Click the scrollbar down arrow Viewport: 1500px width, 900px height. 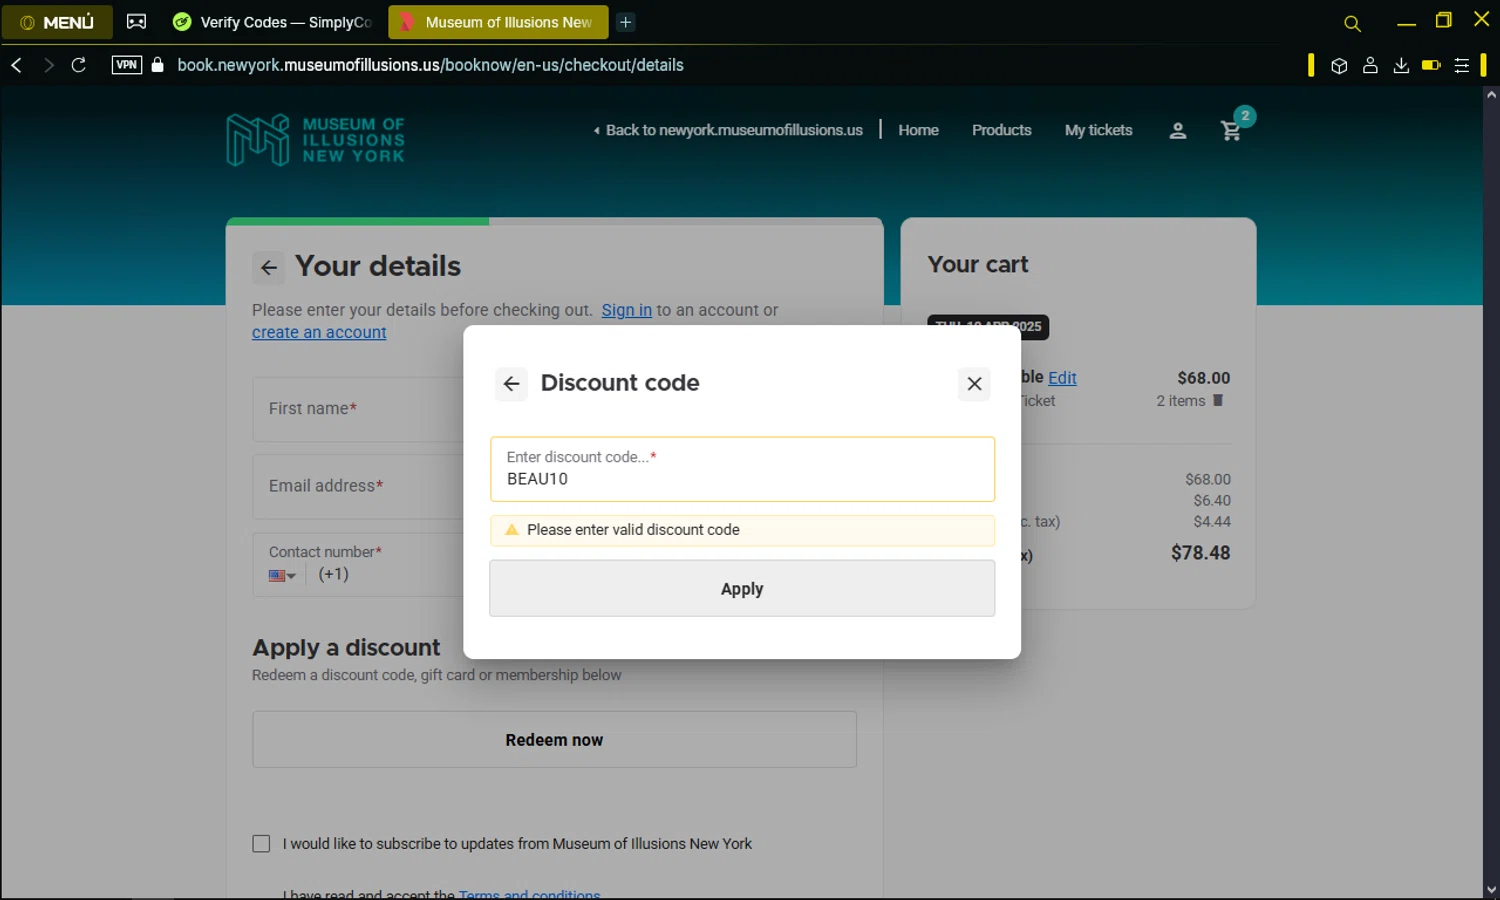(x=1491, y=890)
